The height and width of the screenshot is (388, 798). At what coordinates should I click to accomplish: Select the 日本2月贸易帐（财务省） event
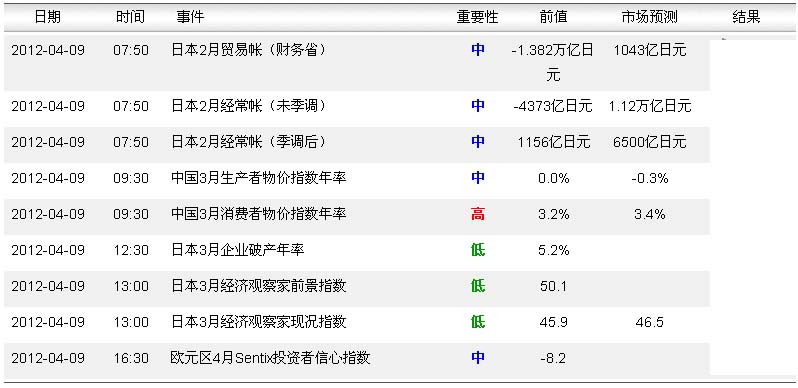249,50
